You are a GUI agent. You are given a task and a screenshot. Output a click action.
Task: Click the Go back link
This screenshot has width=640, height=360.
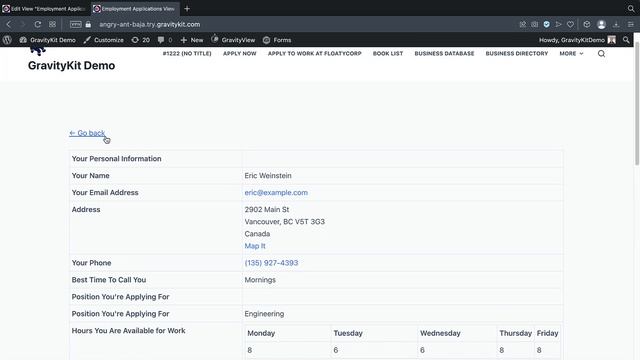point(87,133)
